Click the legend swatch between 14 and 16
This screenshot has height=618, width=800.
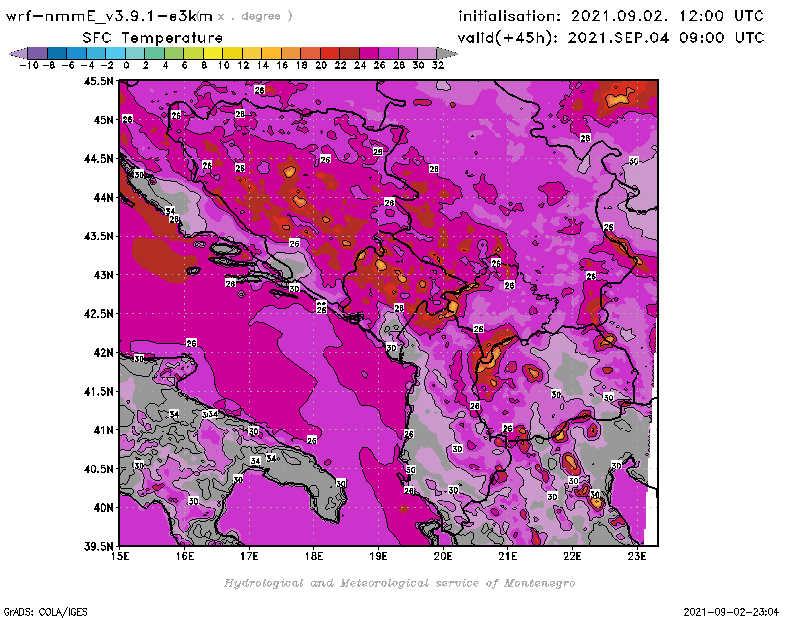click(x=271, y=53)
